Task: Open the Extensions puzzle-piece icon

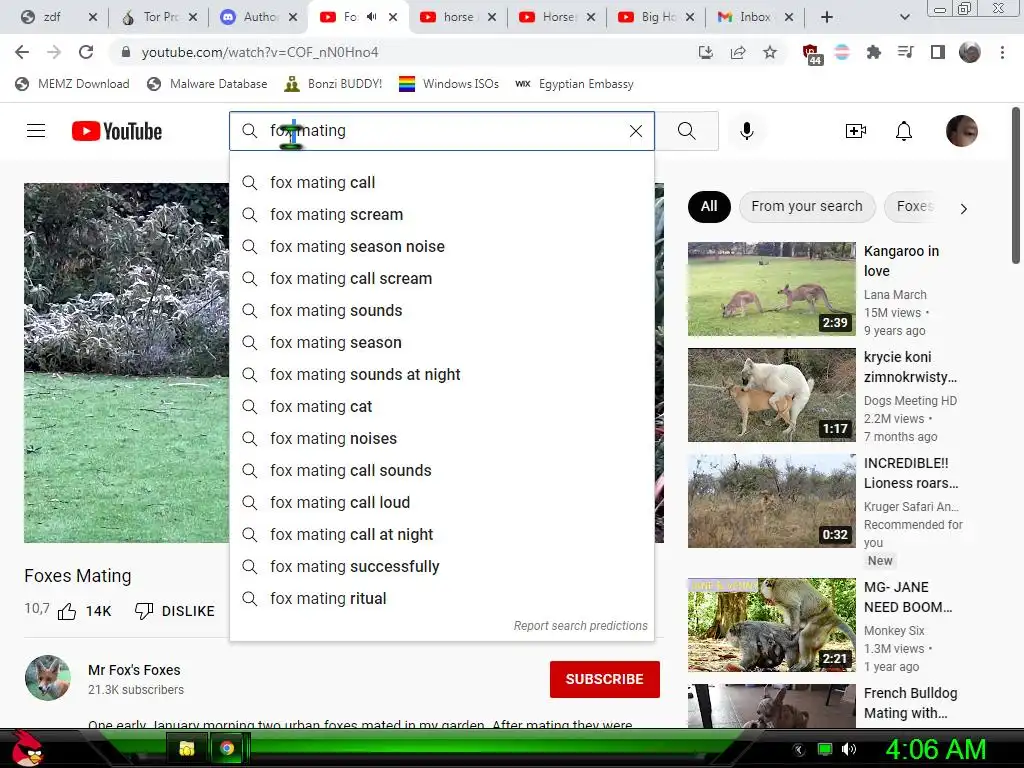Action: click(x=874, y=52)
